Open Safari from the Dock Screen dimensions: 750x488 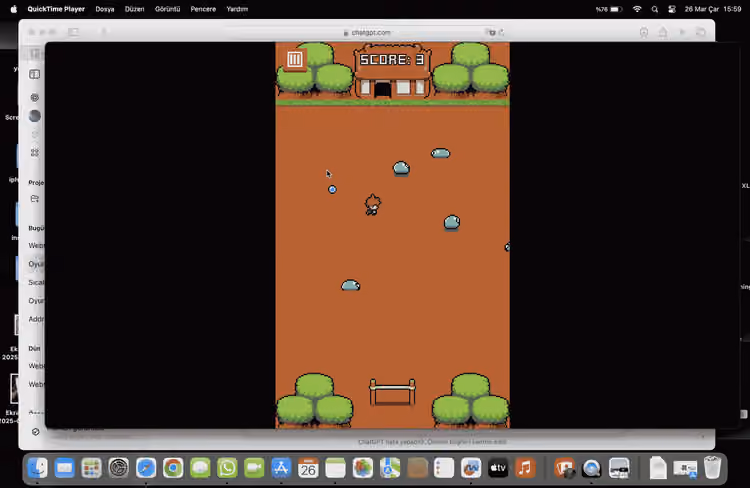146,468
